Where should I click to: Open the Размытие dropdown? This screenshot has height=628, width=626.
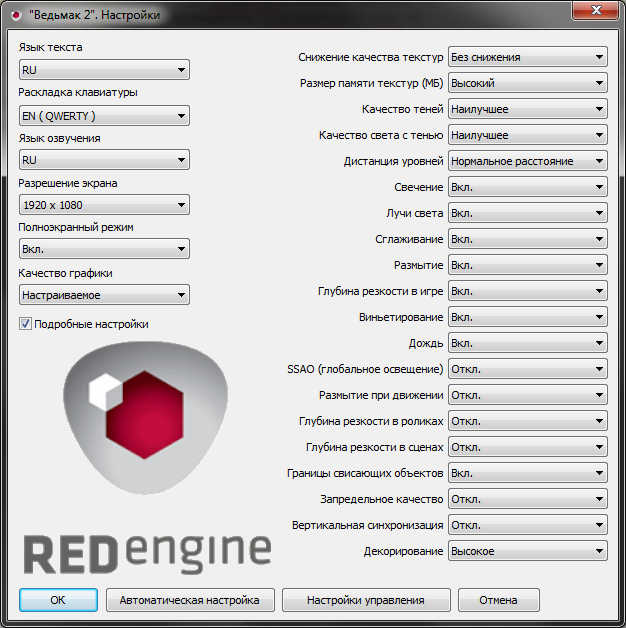tap(527, 265)
